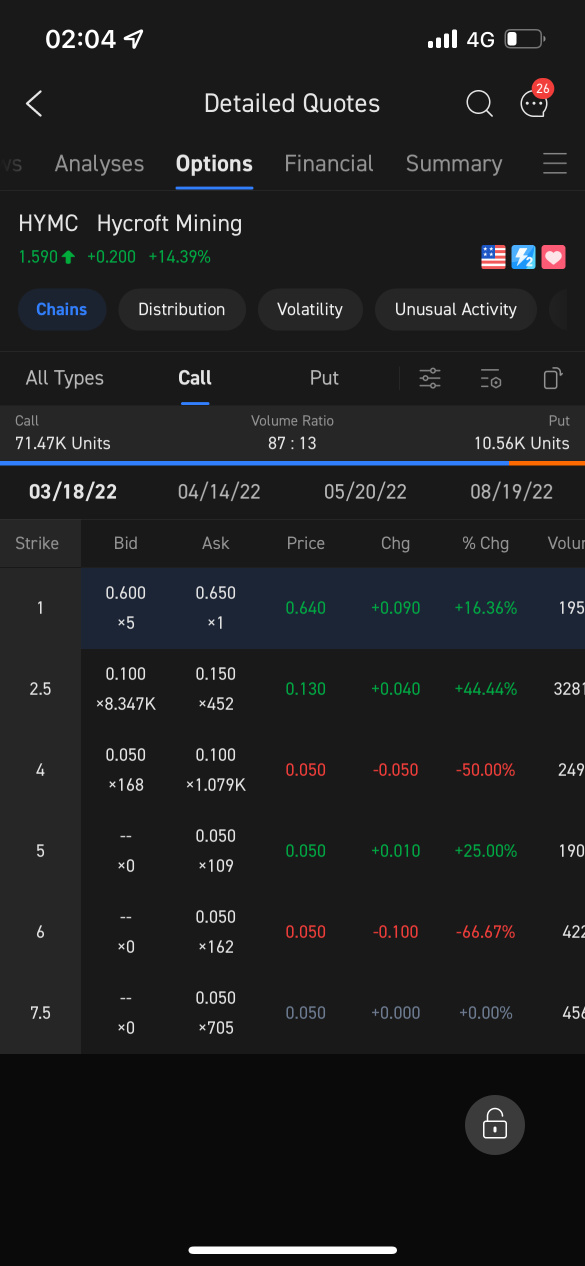585x1266 pixels.
Task: Tap the iOS home indicator bar
Action: 293,1250
